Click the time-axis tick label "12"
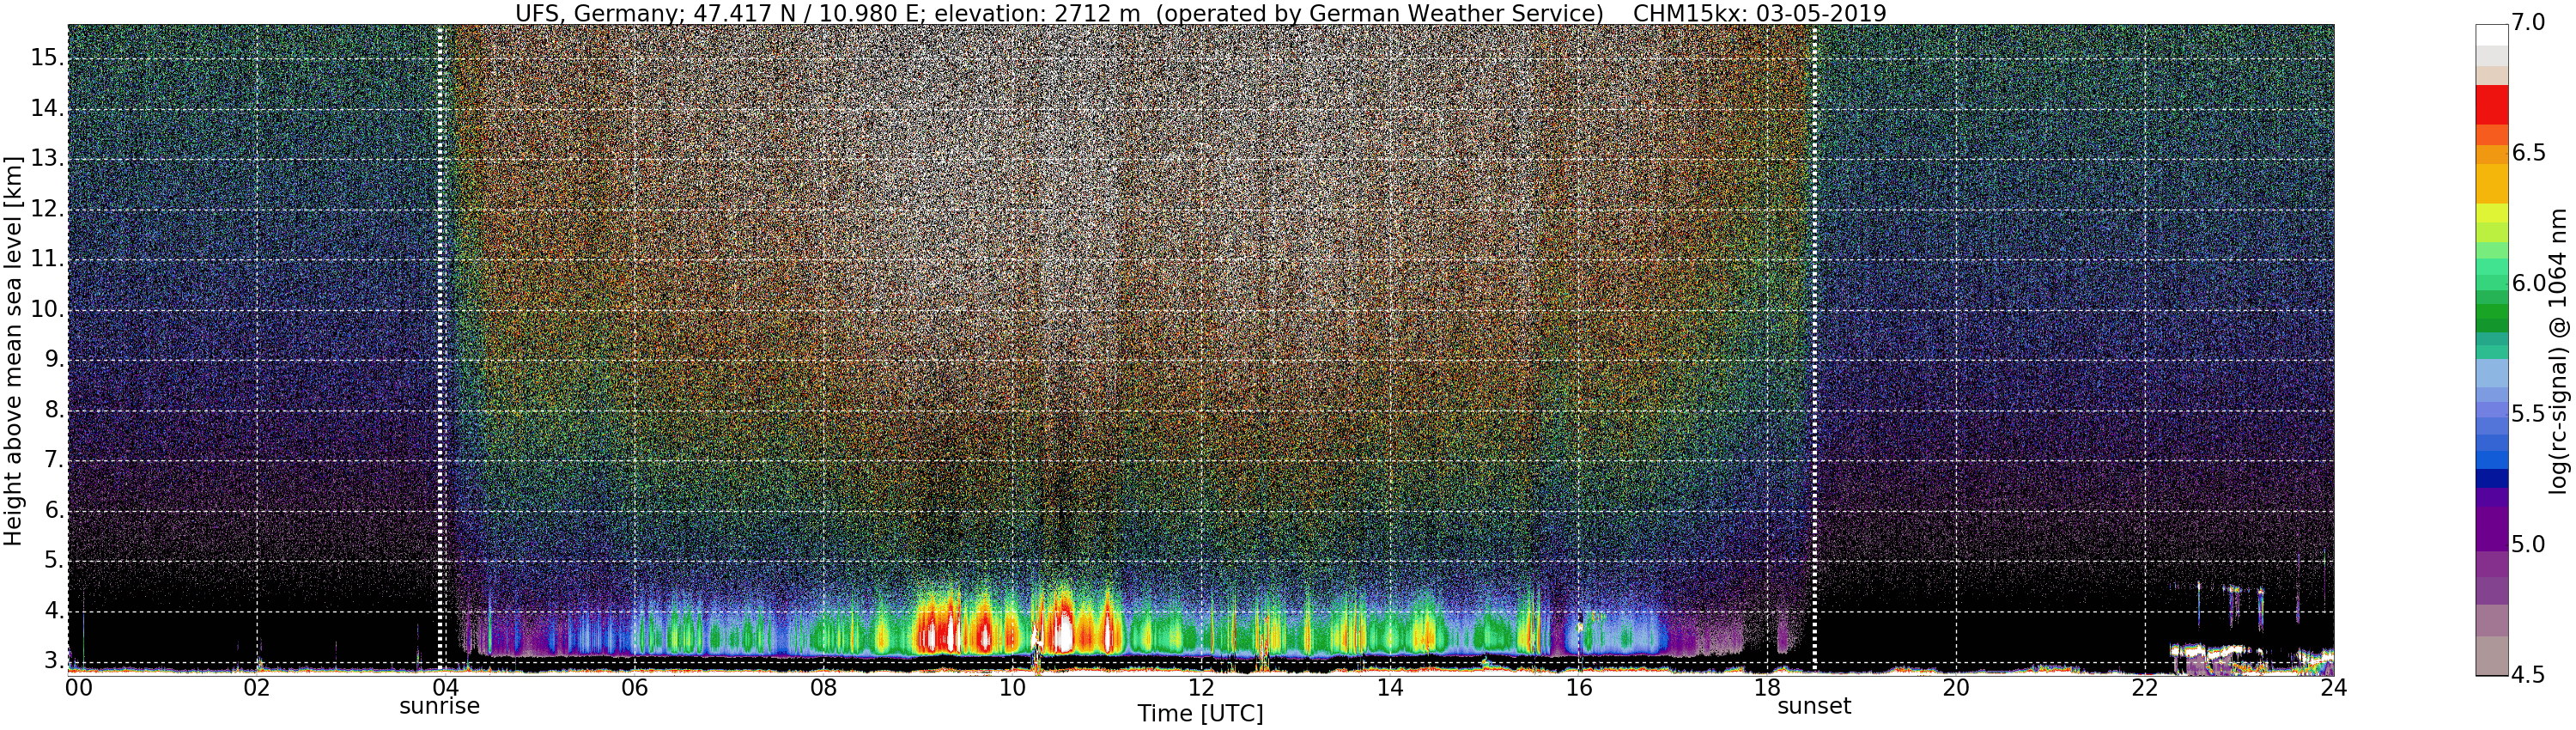The image size is (2576, 730). (1201, 687)
